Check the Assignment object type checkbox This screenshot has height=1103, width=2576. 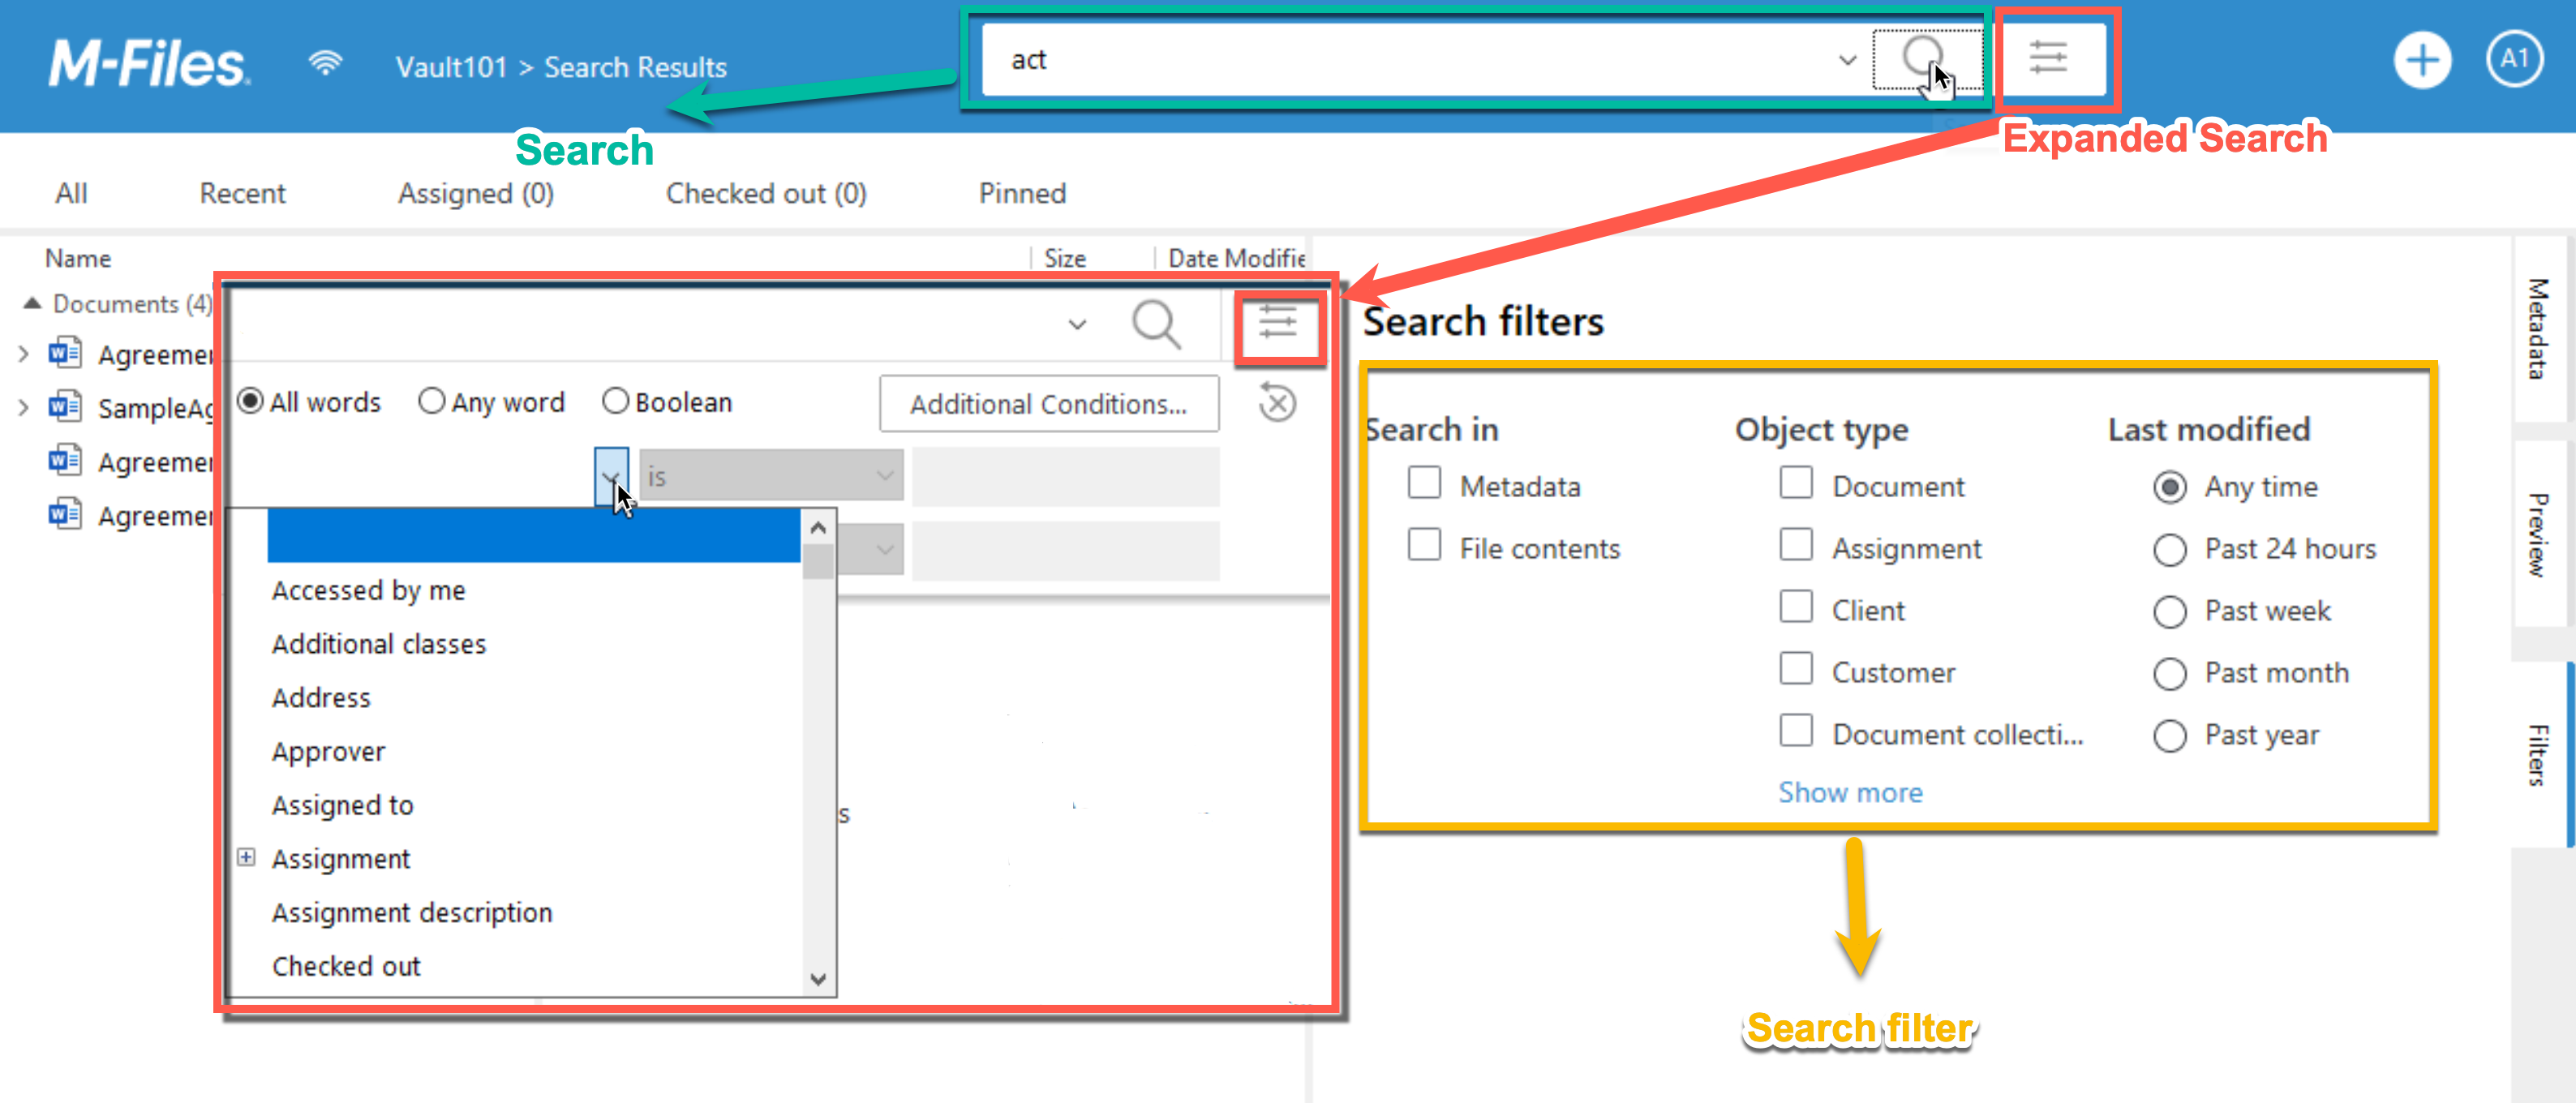click(x=1796, y=545)
